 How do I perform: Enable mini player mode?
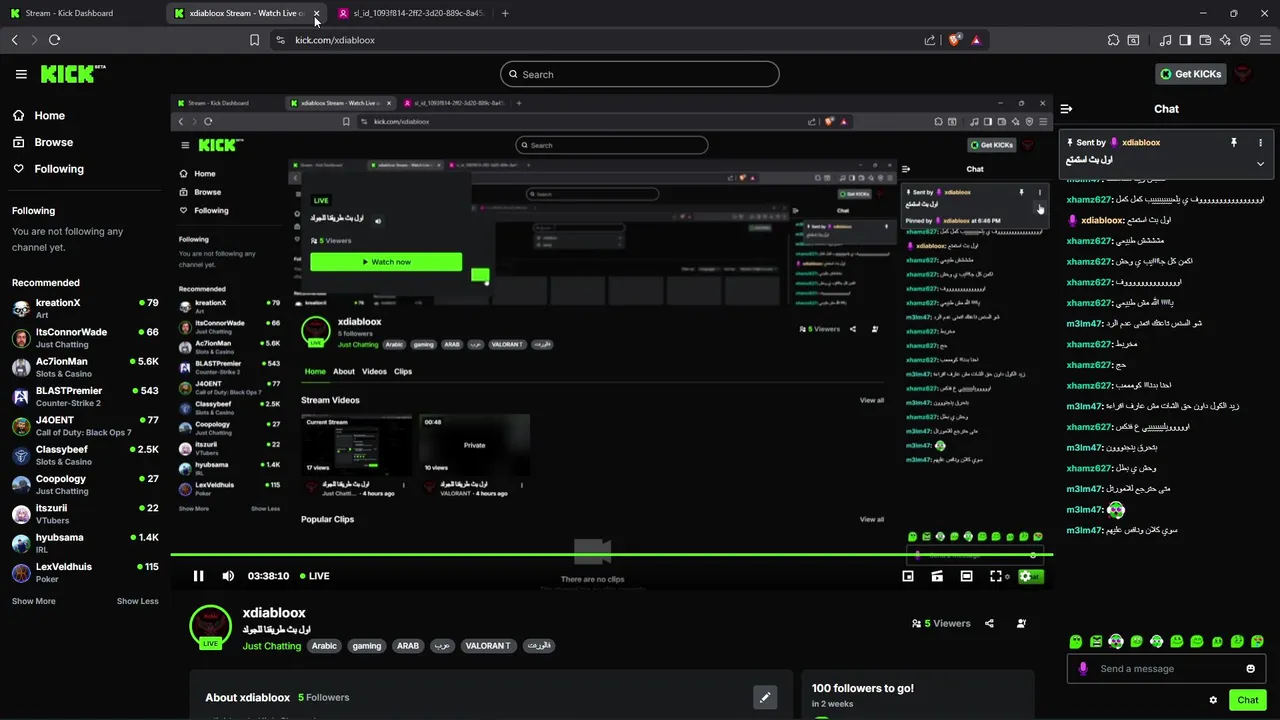point(908,576)
